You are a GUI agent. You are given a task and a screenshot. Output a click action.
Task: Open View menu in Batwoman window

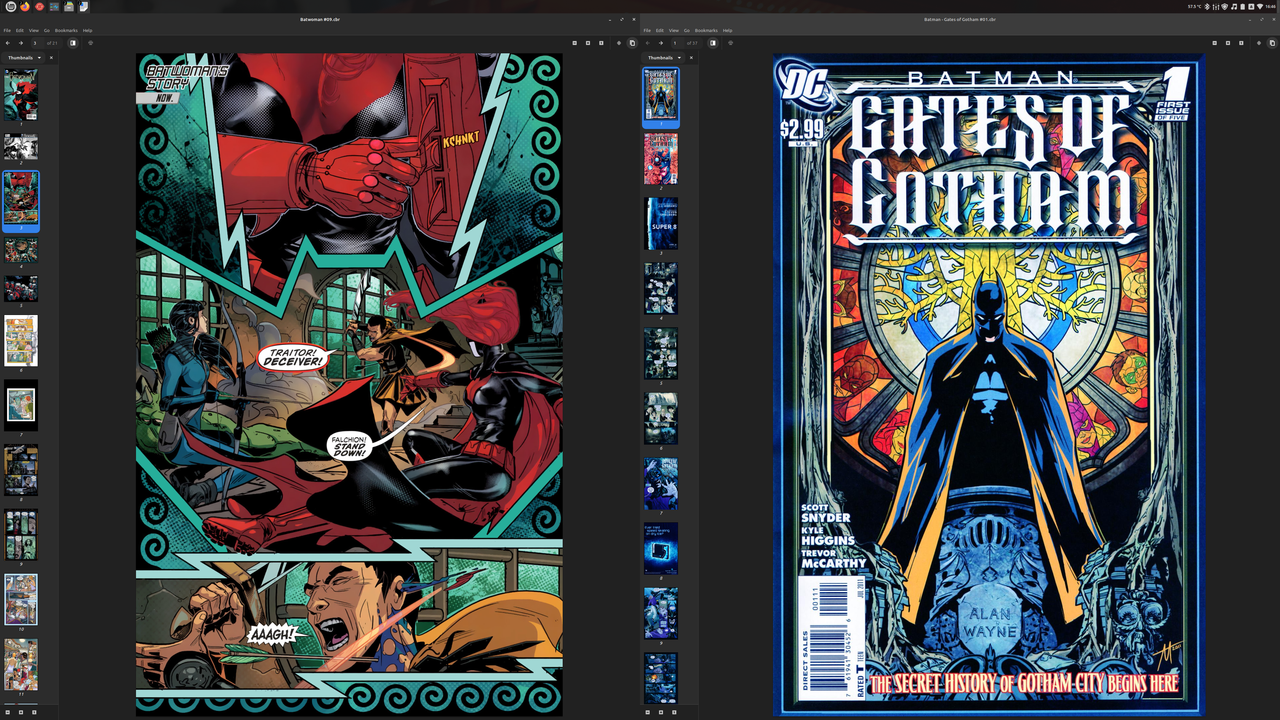34,31
